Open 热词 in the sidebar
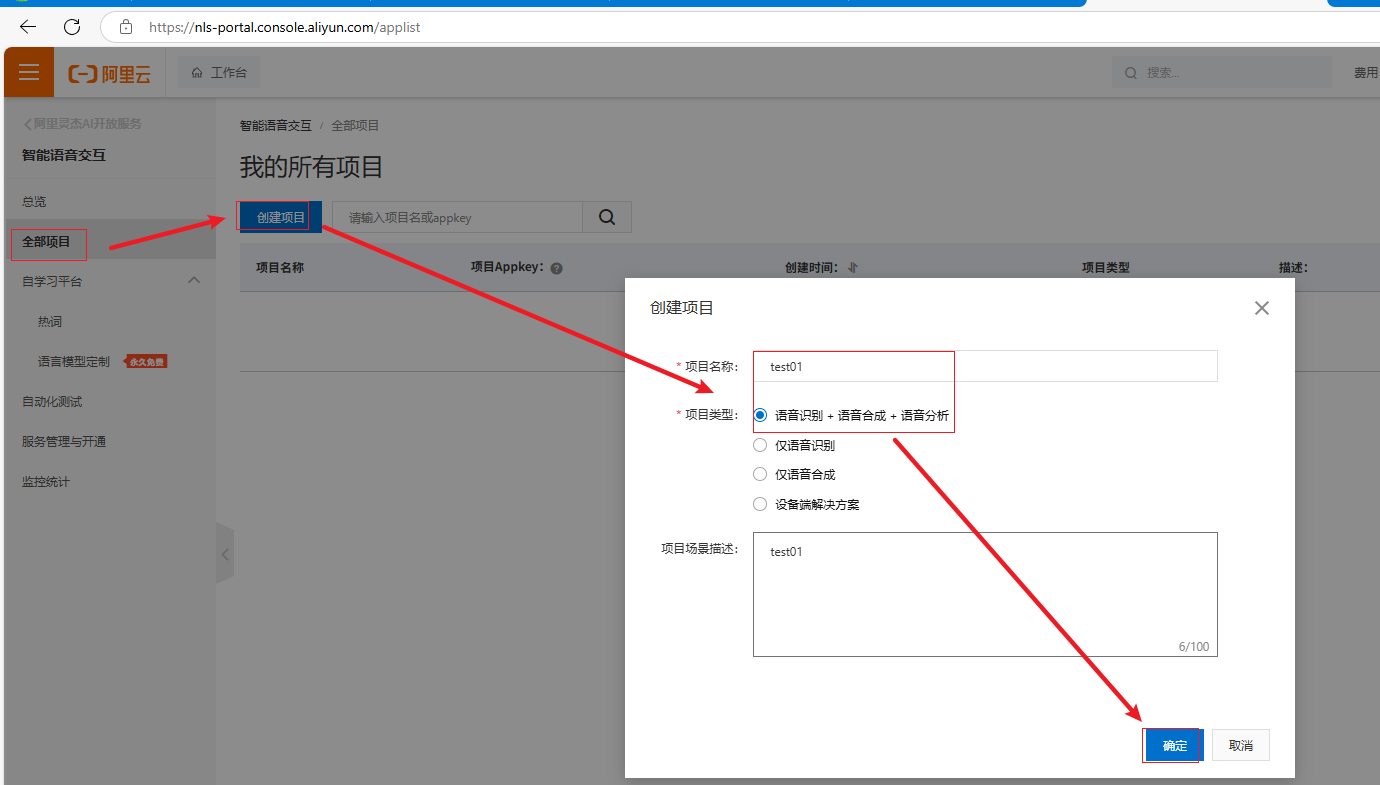This screenshot has height=785, width=1380. pos(50,322)
